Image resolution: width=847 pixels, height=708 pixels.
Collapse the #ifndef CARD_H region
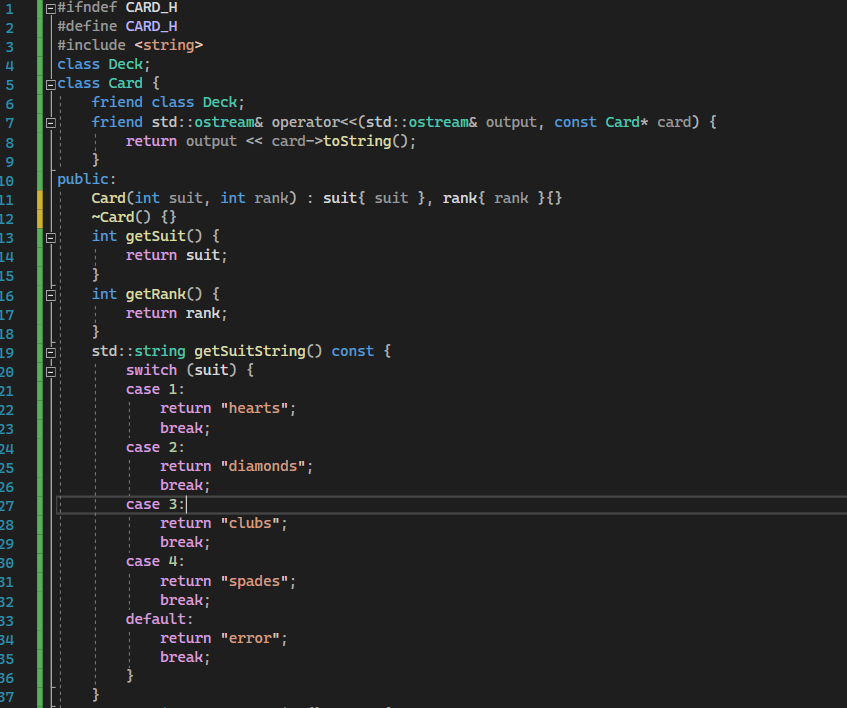tap(51, 9)
